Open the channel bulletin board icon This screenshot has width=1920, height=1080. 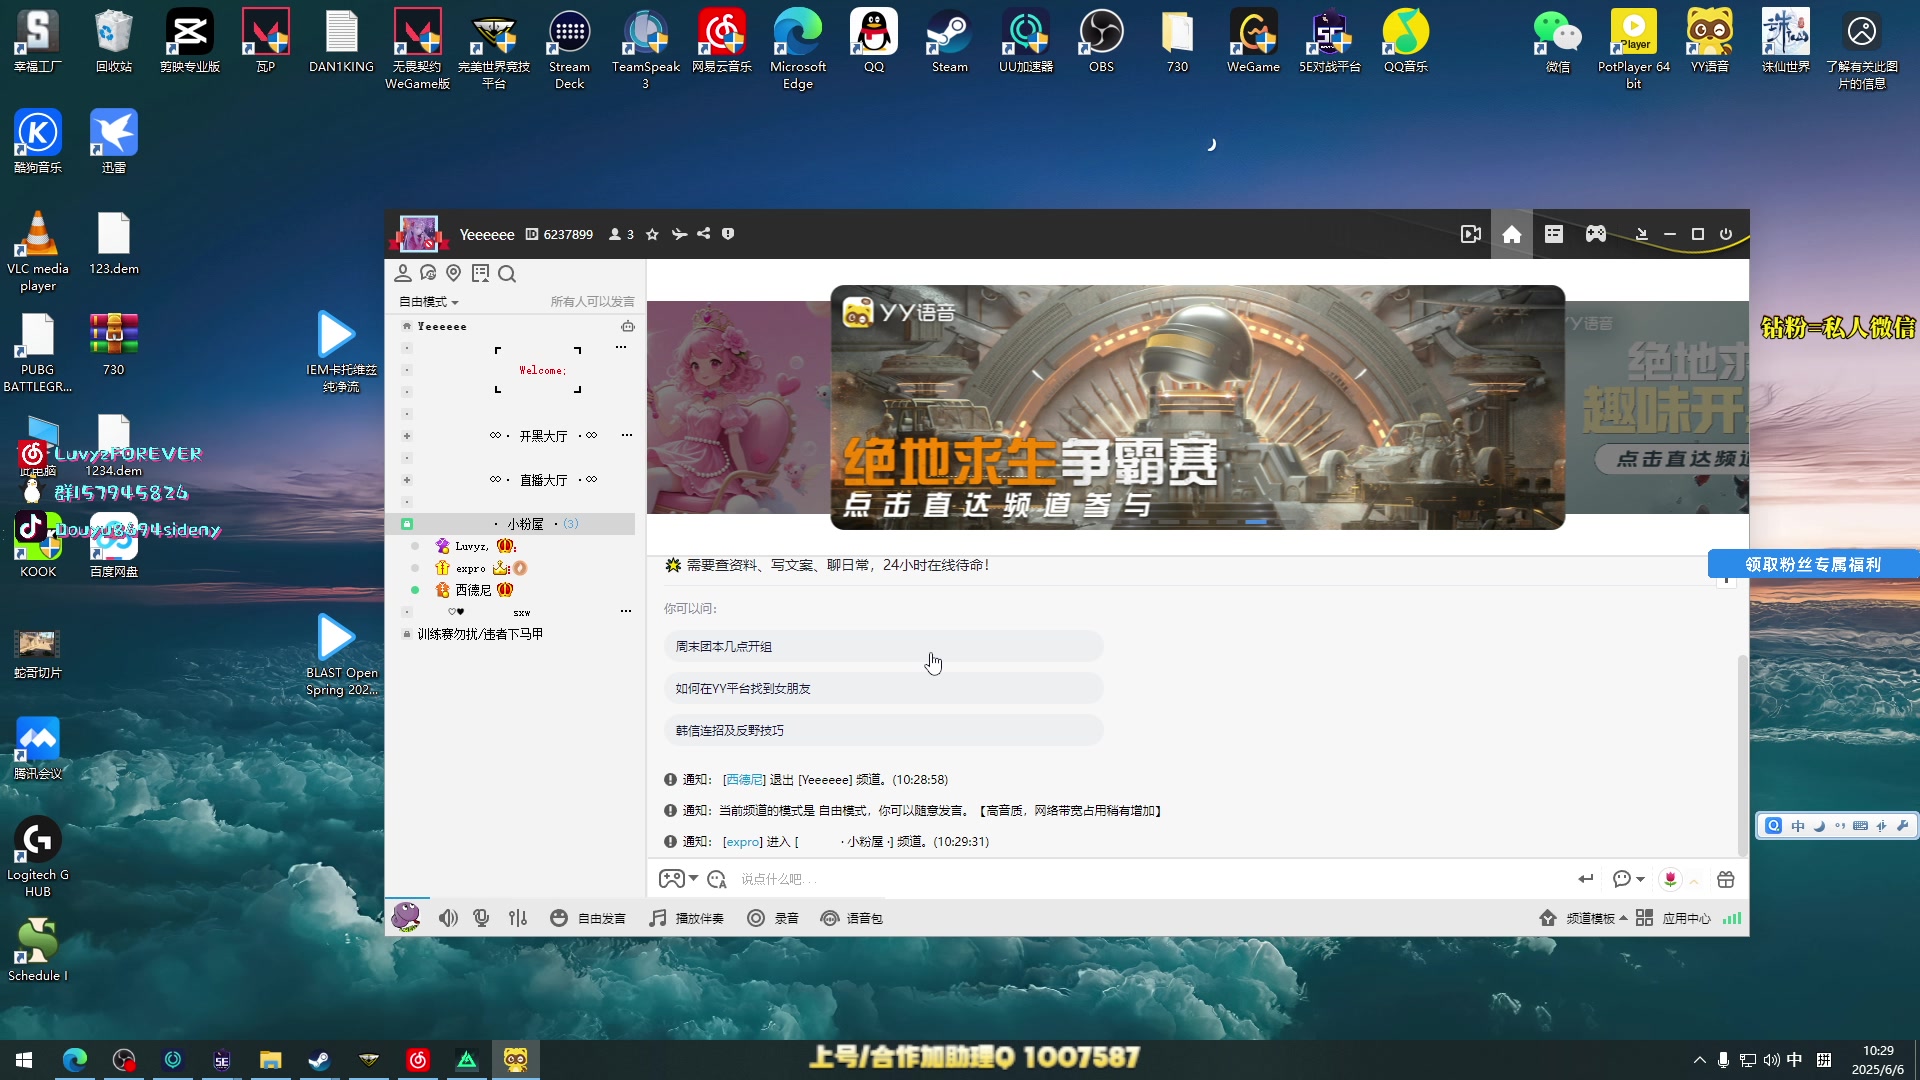coord(480,273)
